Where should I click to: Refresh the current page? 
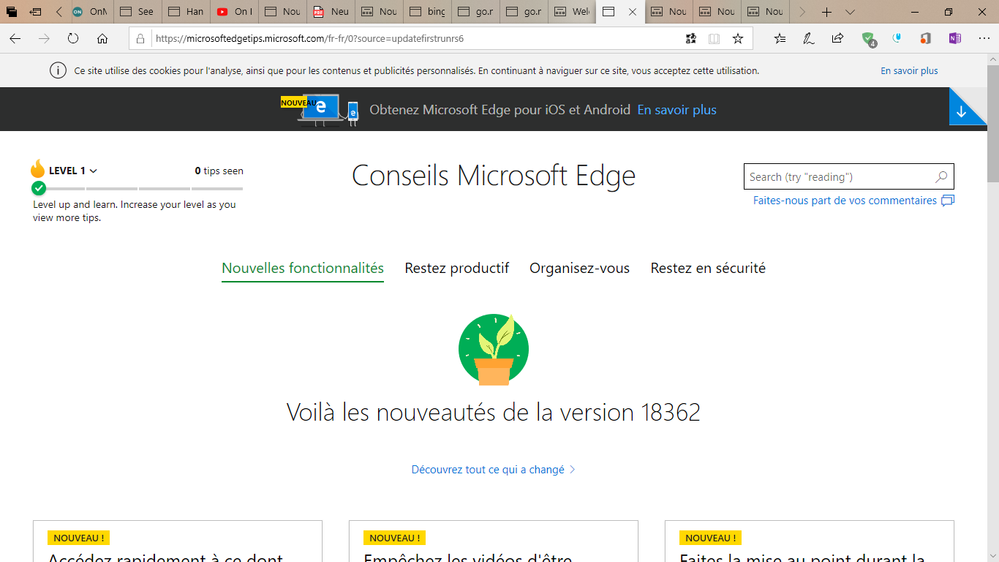(73, 38)
